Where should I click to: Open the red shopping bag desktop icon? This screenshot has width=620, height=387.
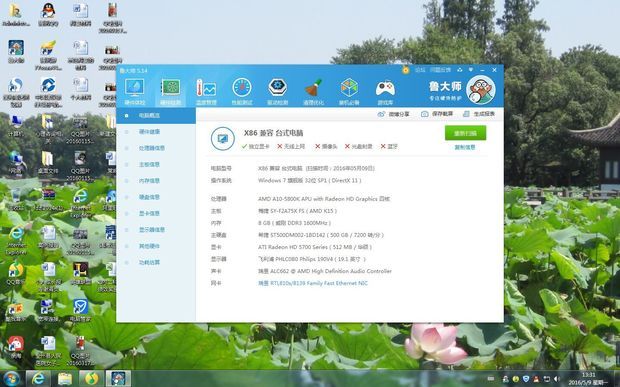coord(16,347)
